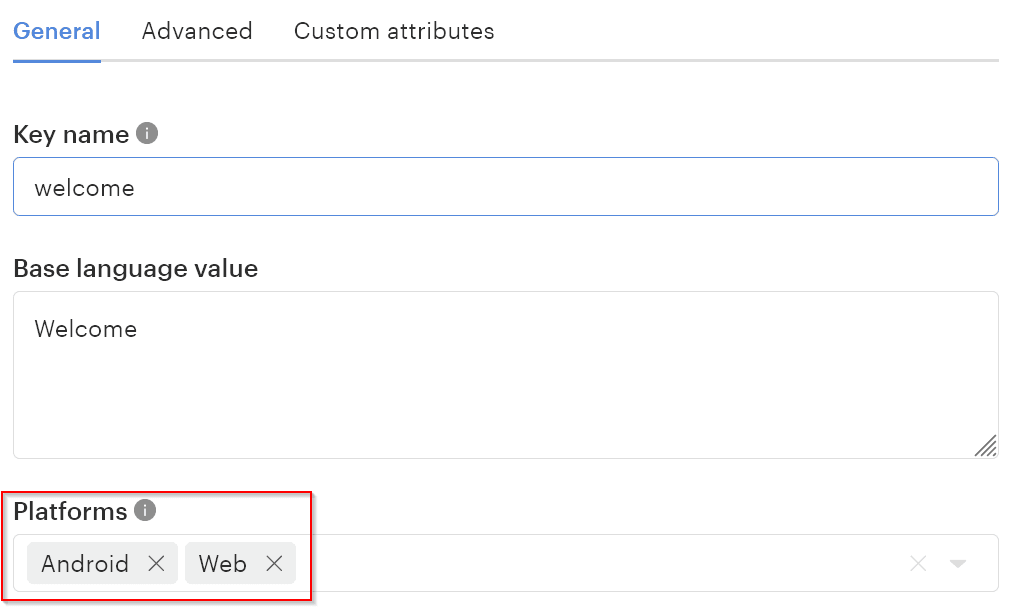This screenshot has width=1013, height=607.
Task: Click the textarea resize handle corner
Action: click(986, 446)
